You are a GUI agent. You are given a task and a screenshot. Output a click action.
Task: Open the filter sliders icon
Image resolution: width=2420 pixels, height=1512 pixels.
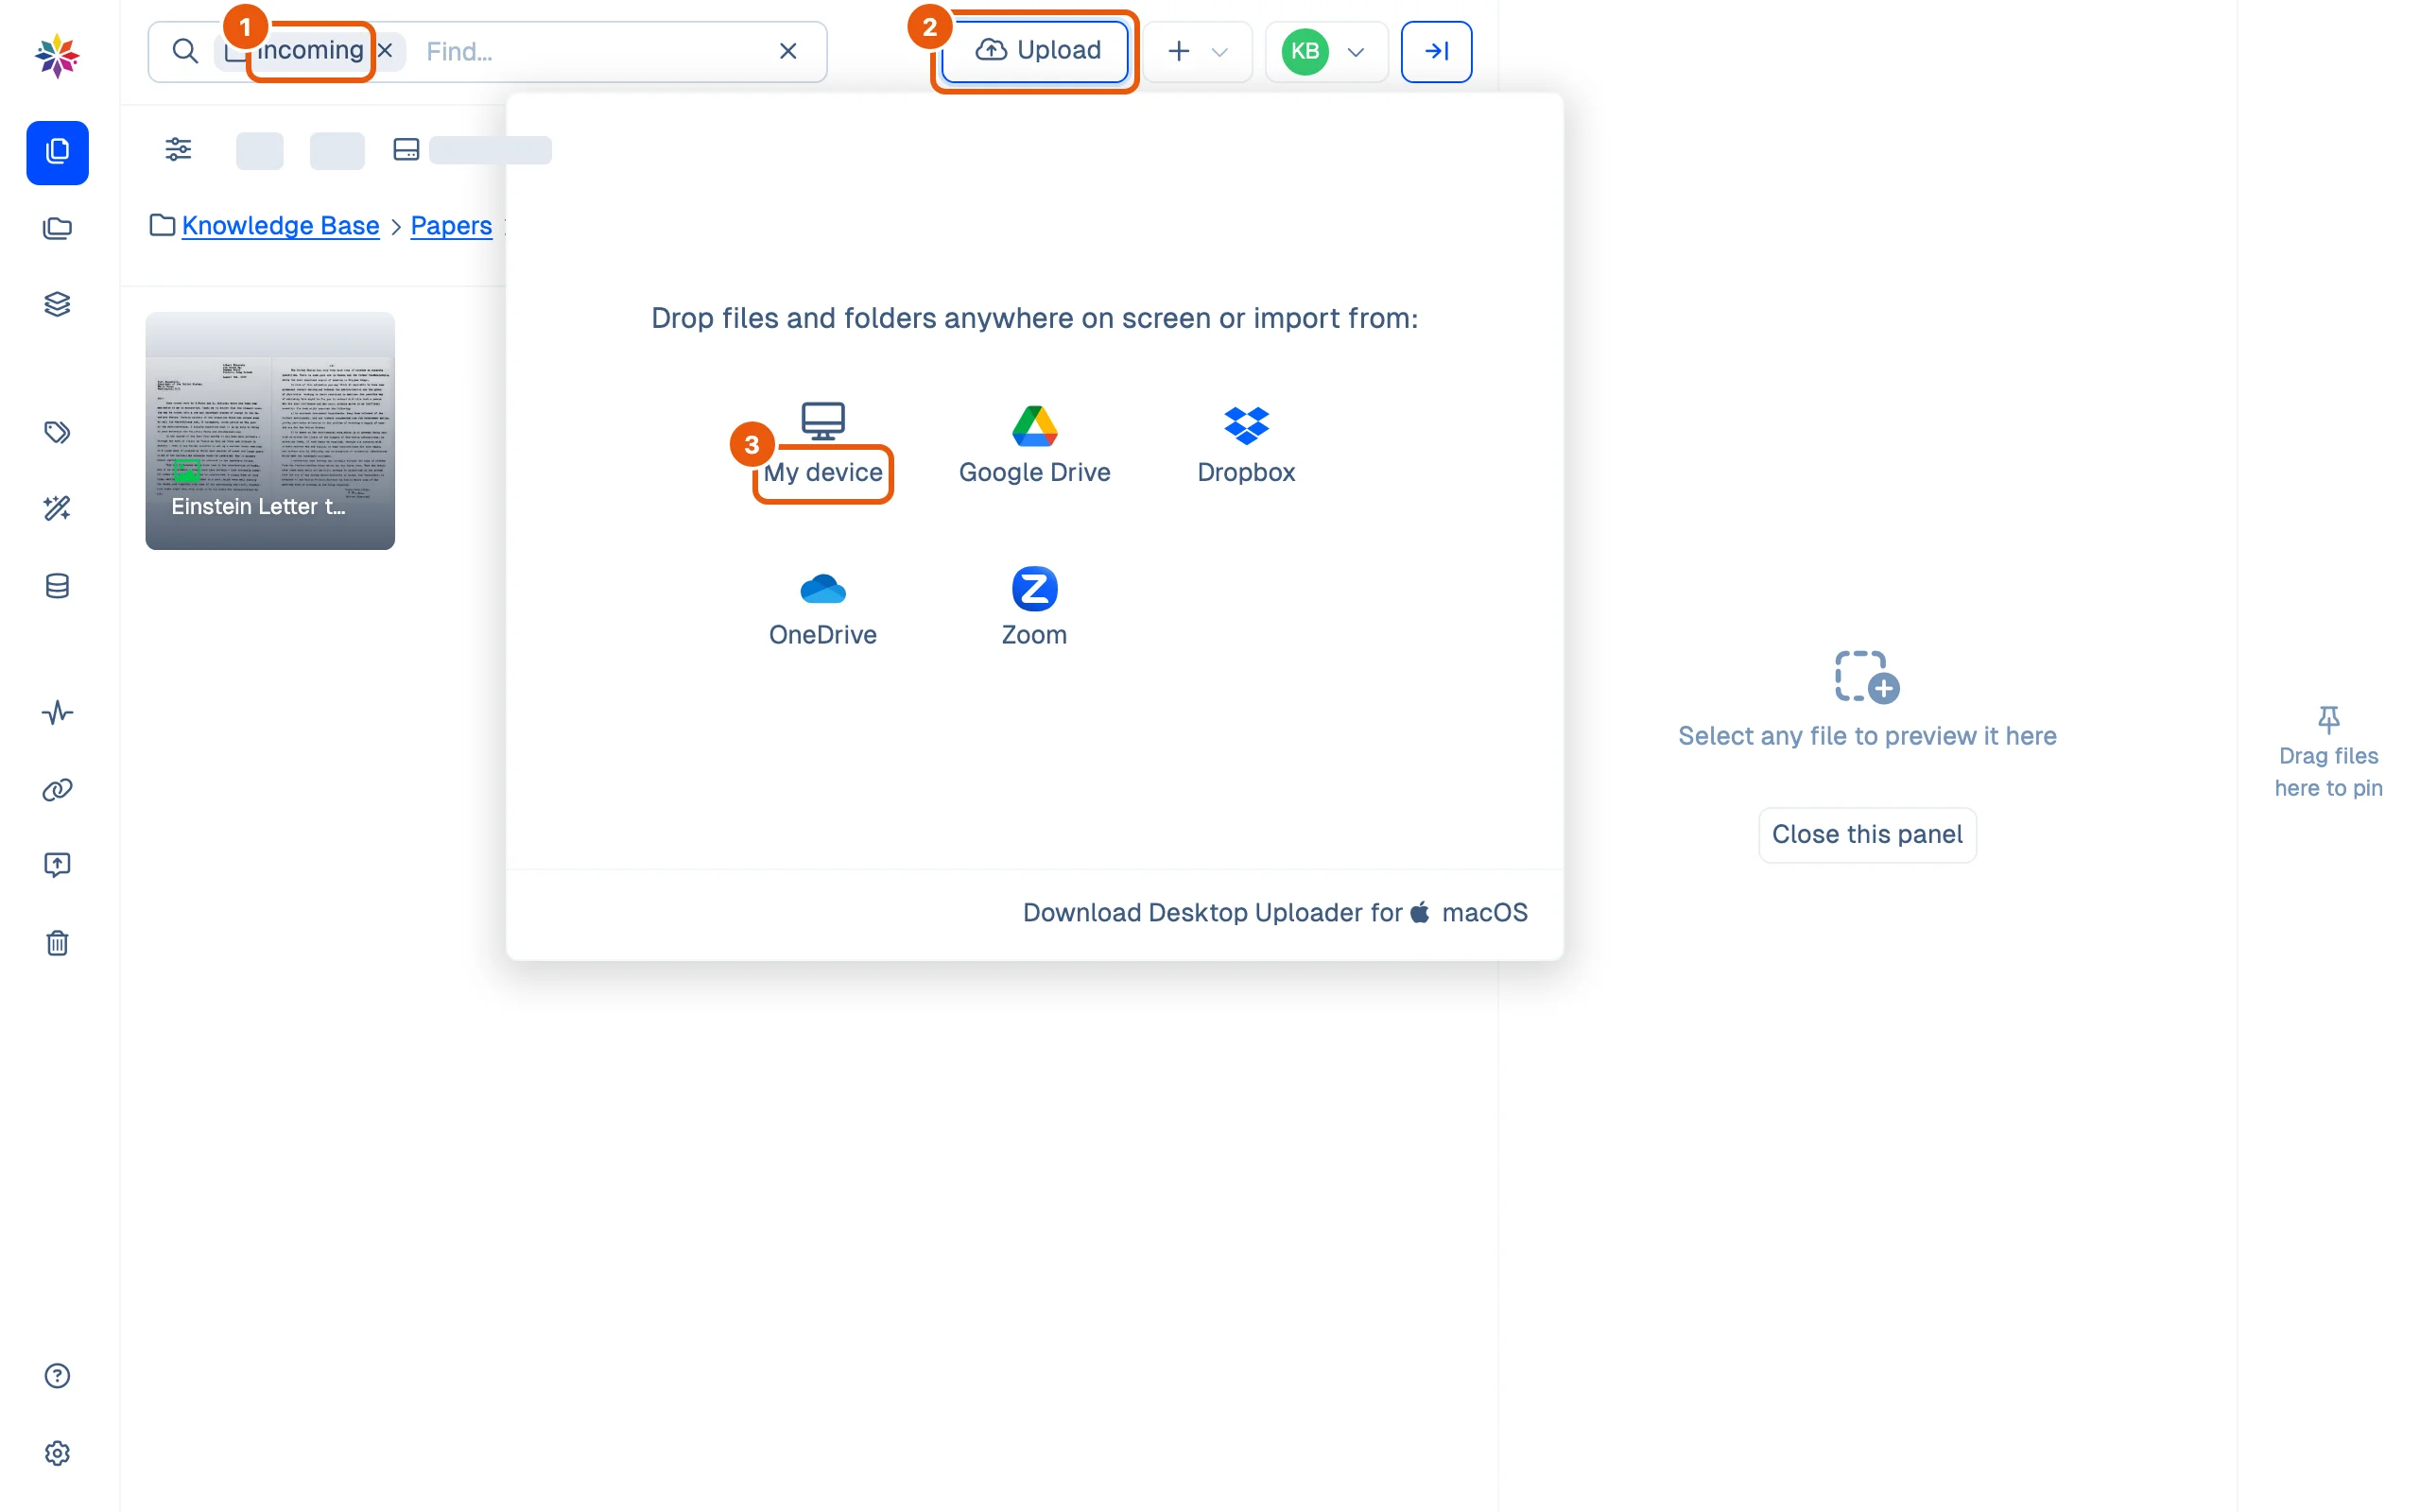(x=178, y=149)
